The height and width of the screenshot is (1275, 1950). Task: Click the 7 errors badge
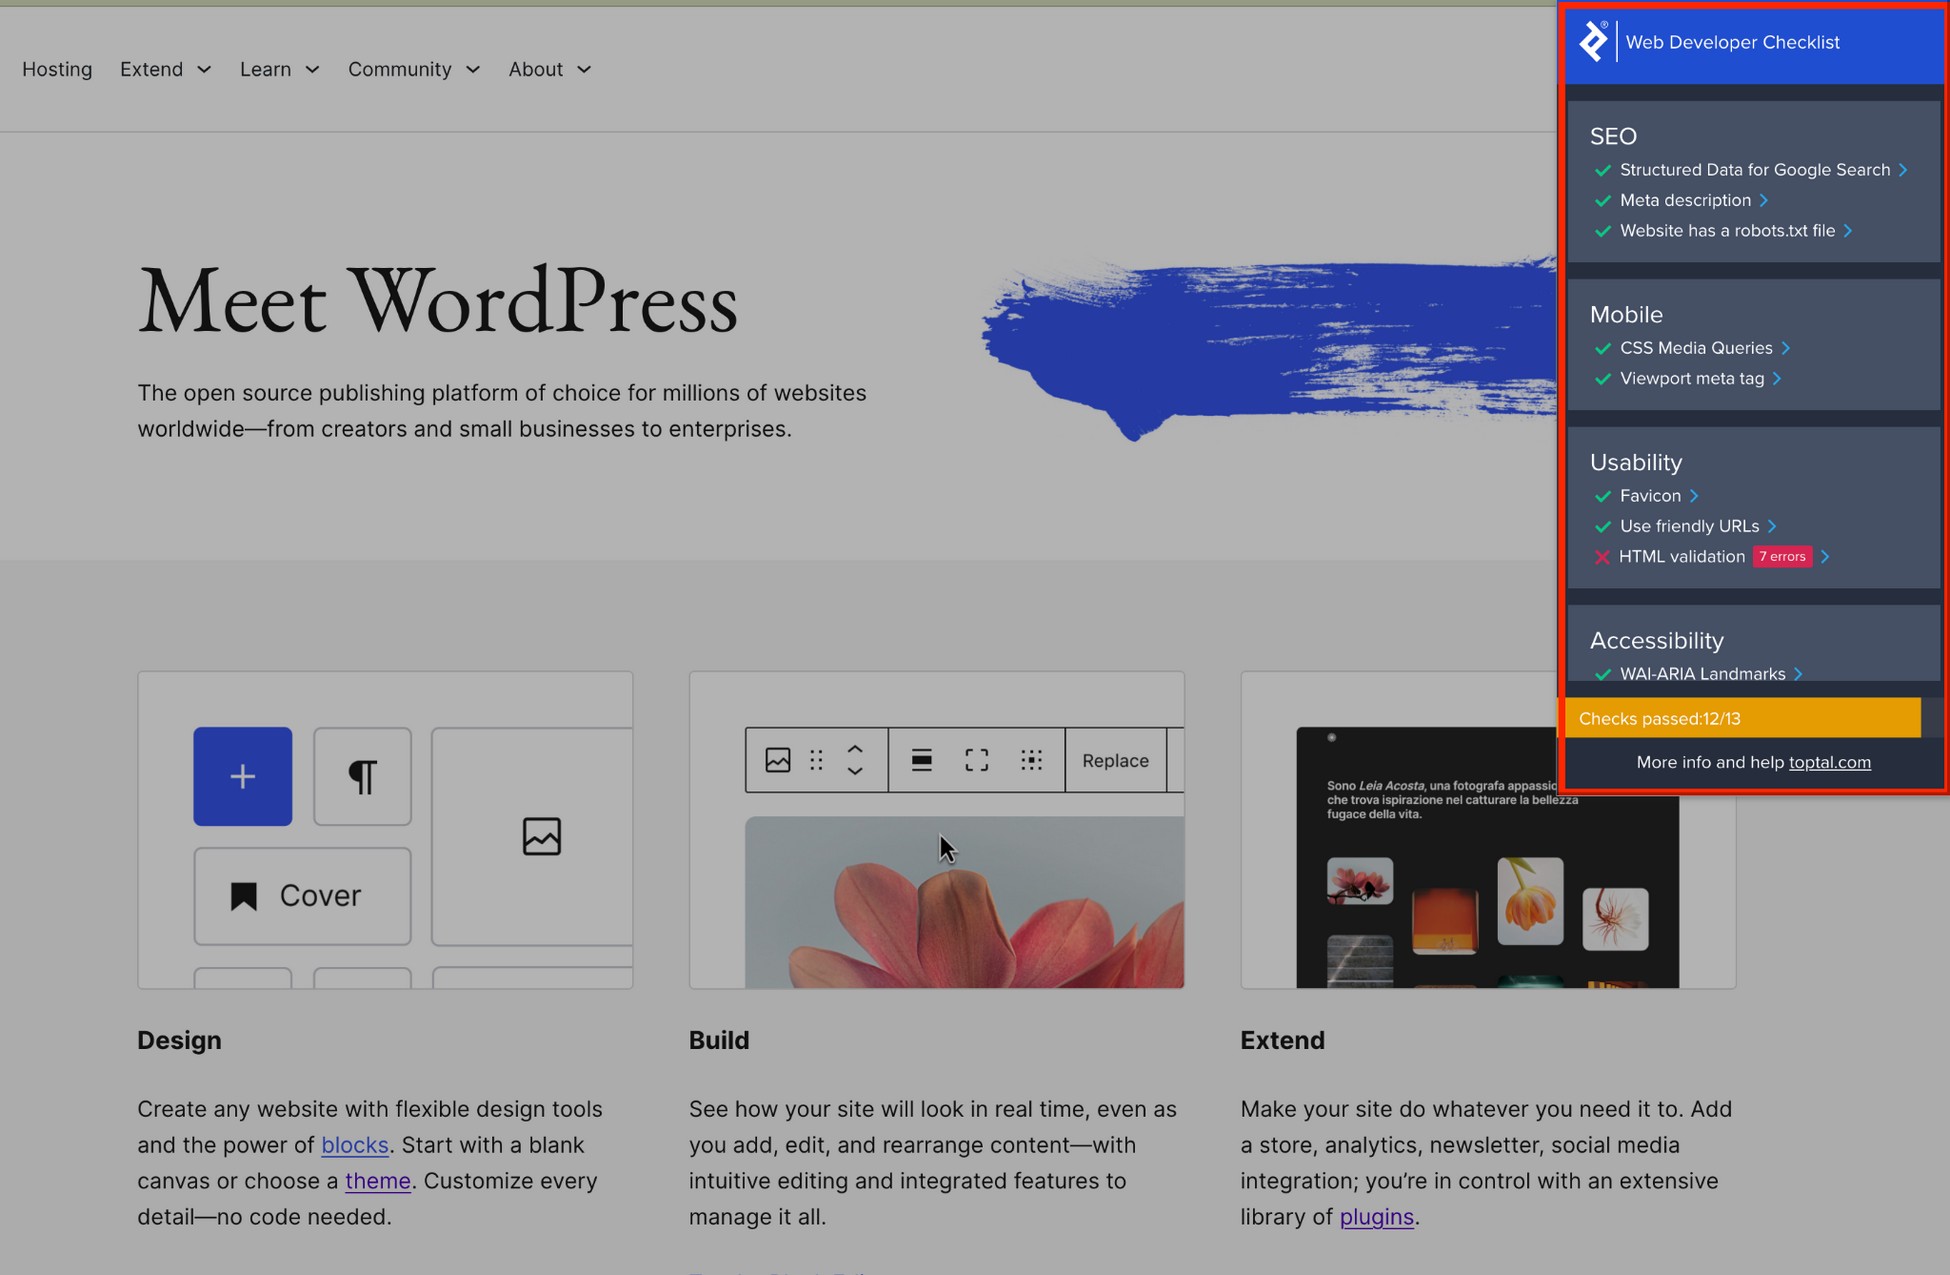pos(1782,557)
